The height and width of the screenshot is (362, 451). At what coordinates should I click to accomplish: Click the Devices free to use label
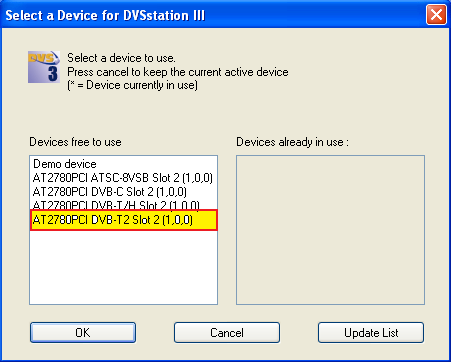click(75, 142)
